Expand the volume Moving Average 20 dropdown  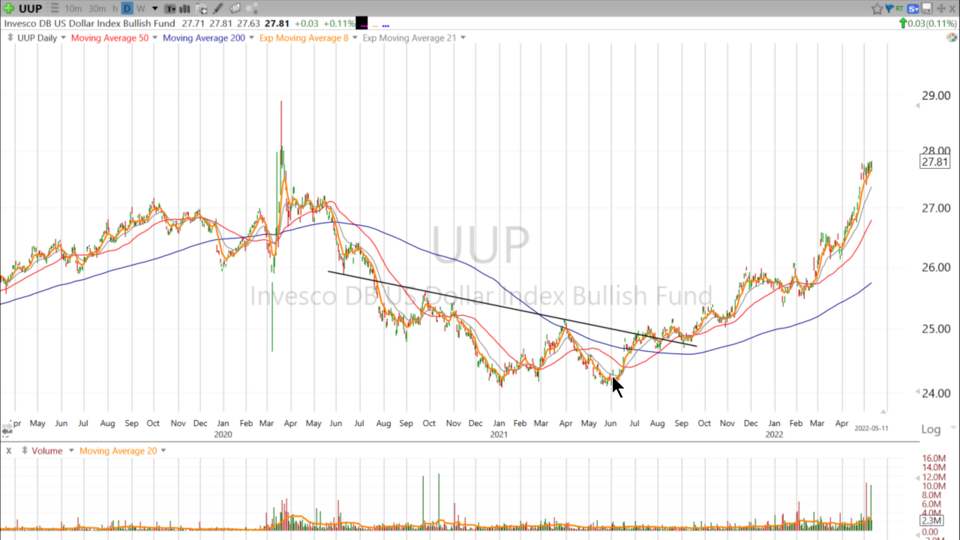click(x=163, y=451)
